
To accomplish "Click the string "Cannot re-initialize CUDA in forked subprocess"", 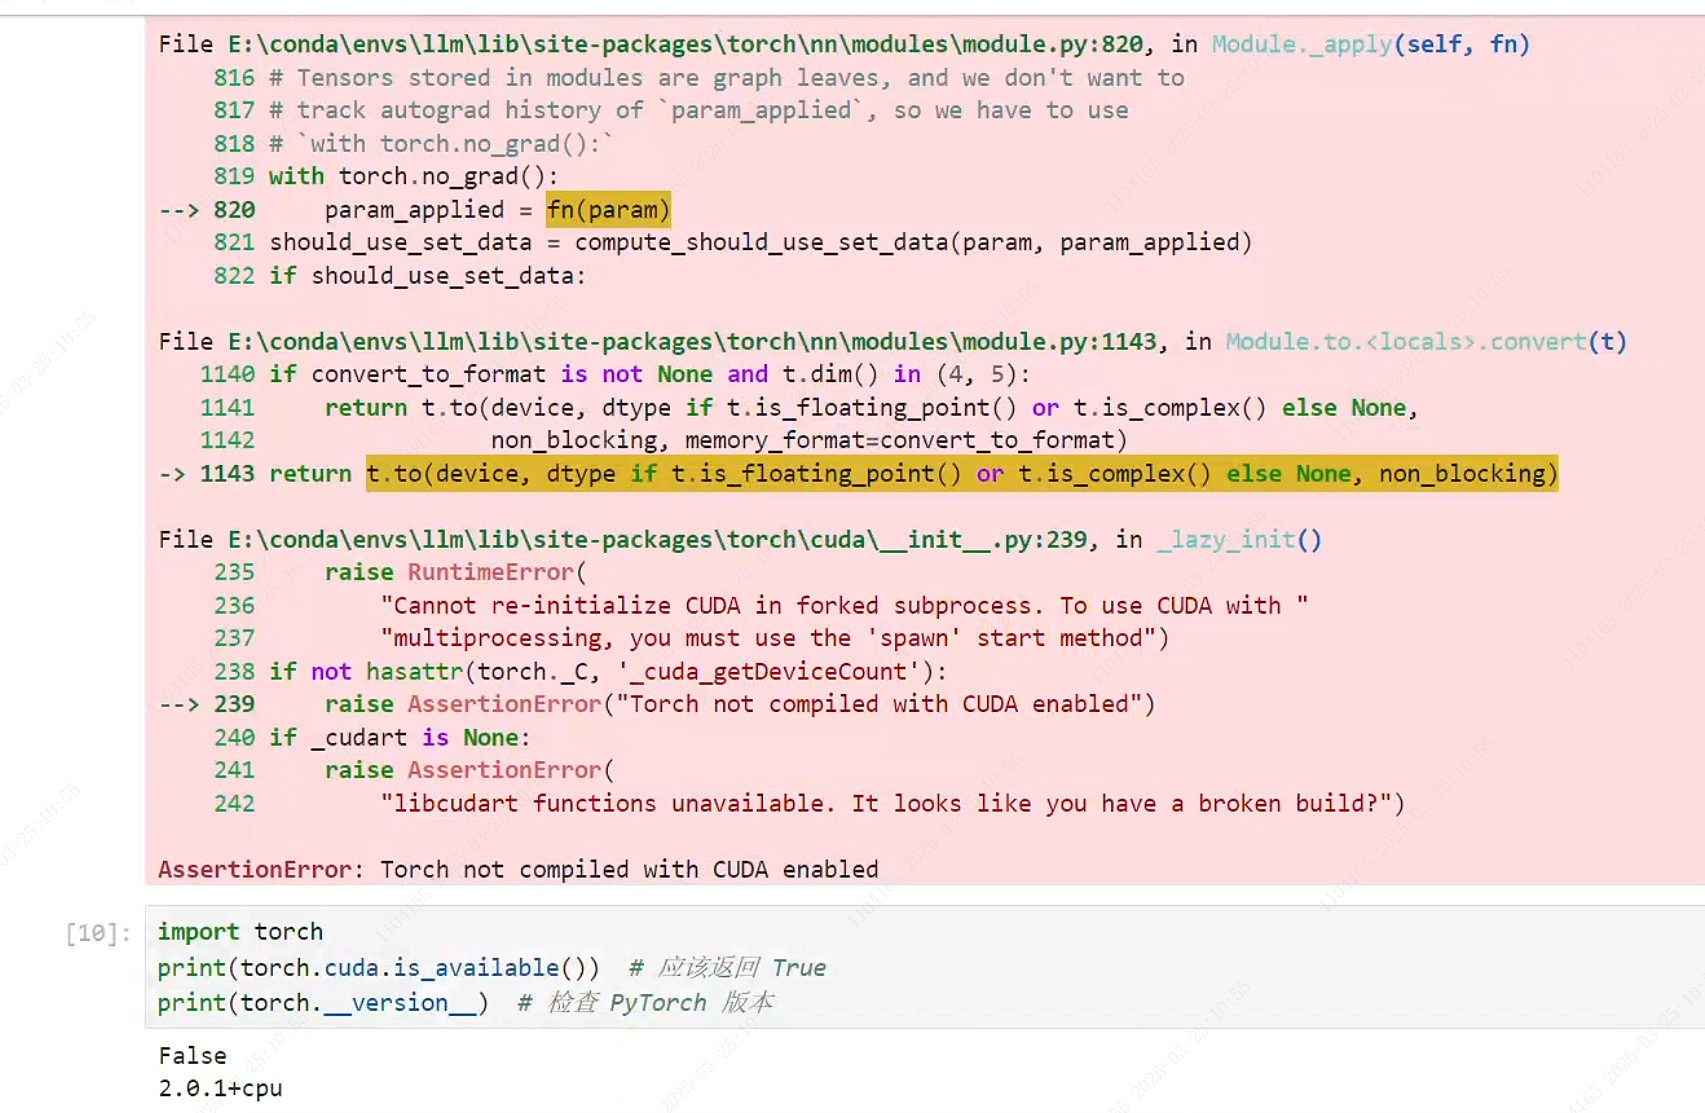I will coord(844,605).
